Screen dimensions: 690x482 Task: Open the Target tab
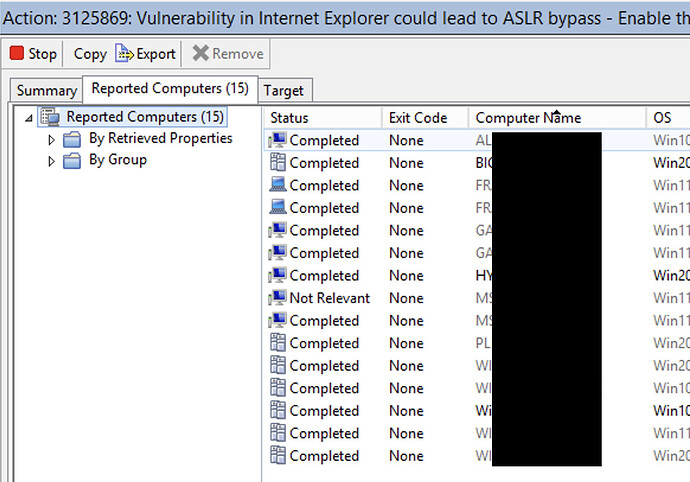[x=283, y=90]
